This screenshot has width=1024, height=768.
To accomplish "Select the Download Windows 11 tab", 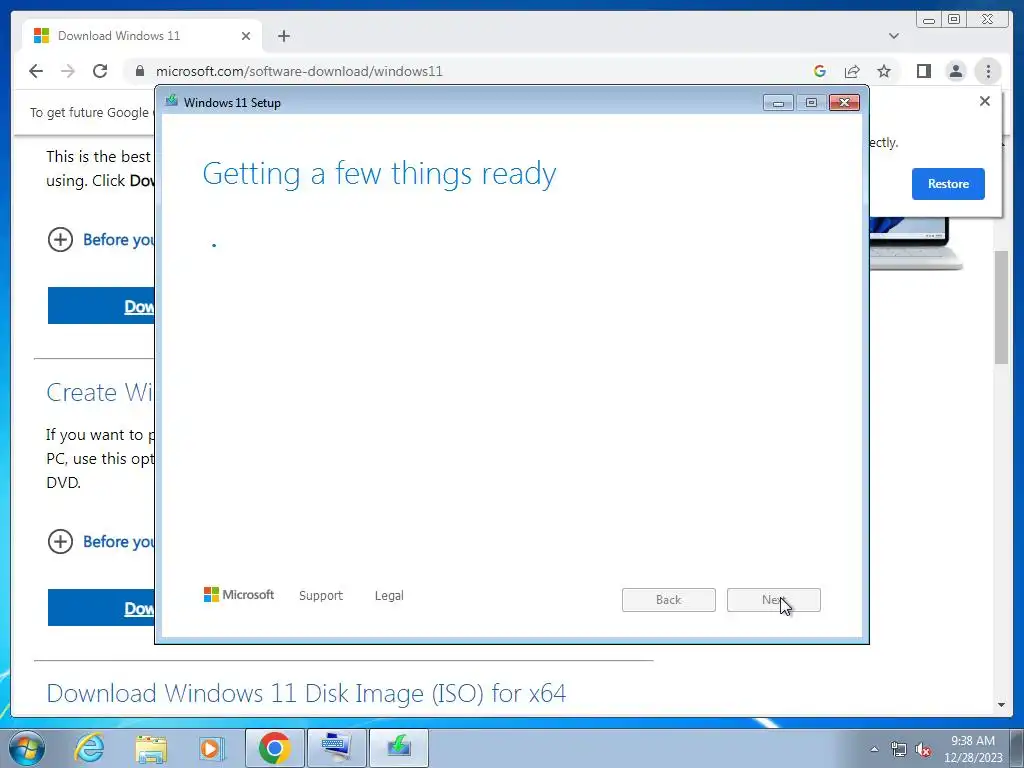I will 142,36.
